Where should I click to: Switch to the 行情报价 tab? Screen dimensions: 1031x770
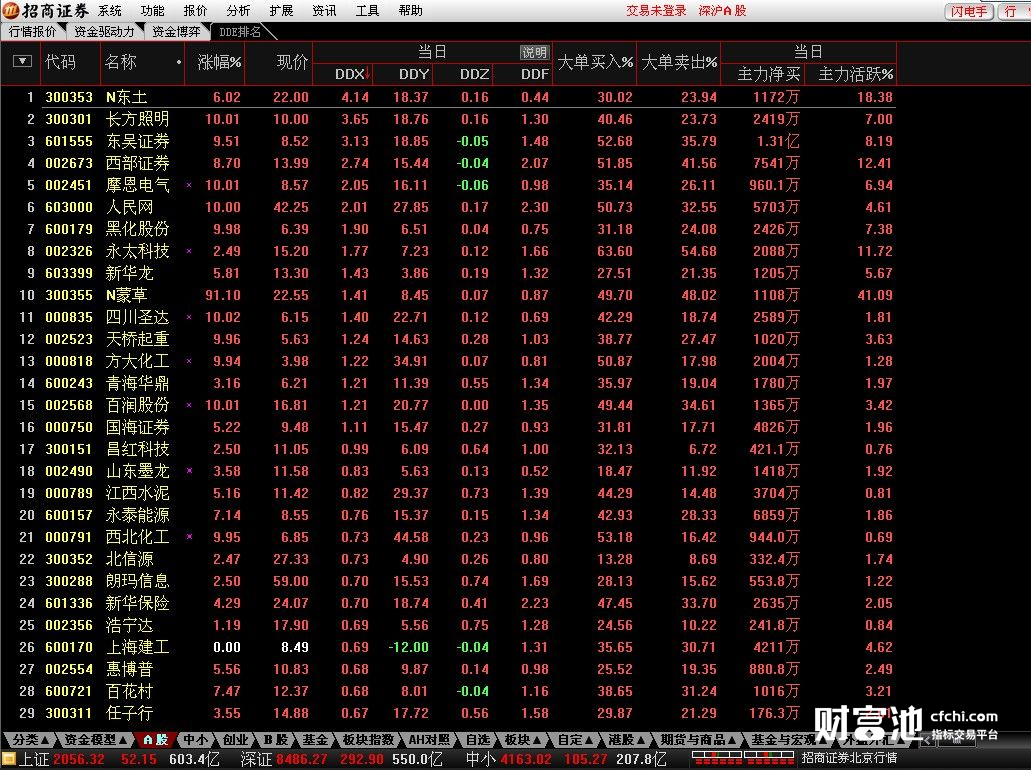32,32
